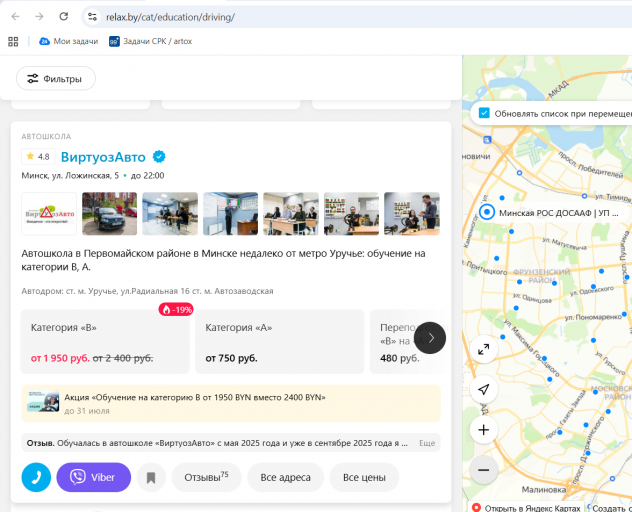This screenshot has height=512, width=632.
Task: Open the 1950 BYN promotion banner
Action: (x=231, y=404)
